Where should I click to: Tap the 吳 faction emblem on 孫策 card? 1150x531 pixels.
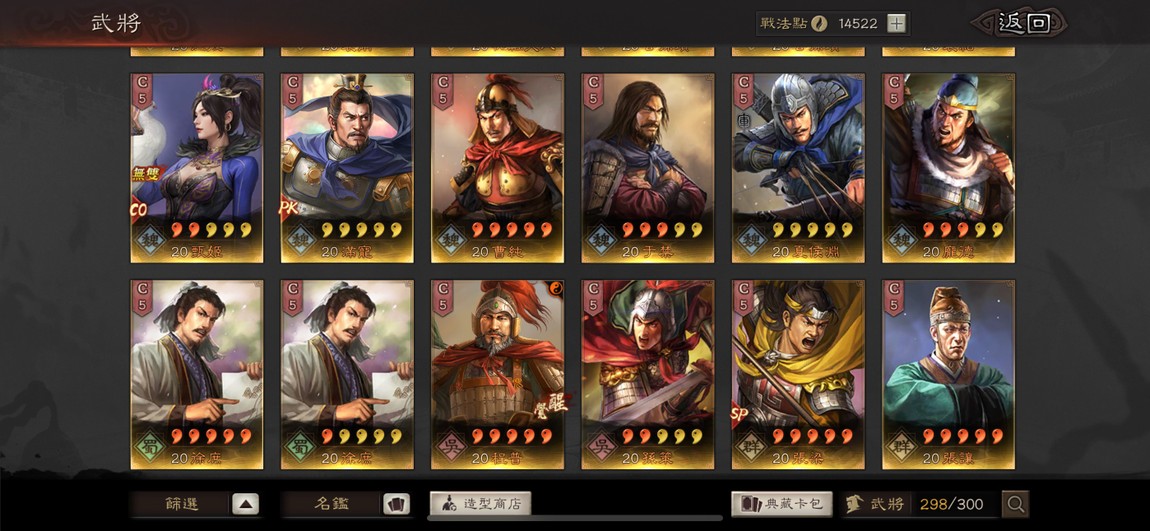point(600,447)
